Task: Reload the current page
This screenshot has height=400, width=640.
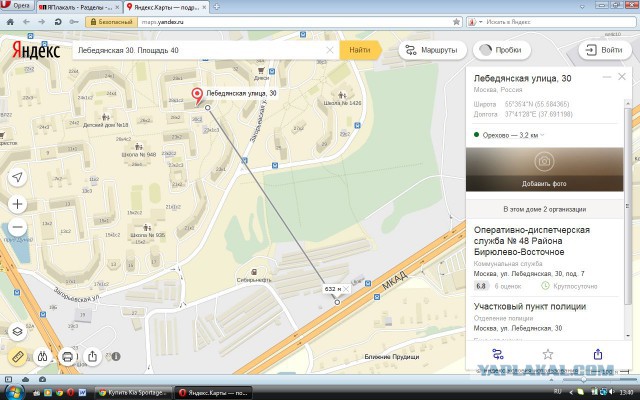Action: pyautogui.click(x=58, y=22)
